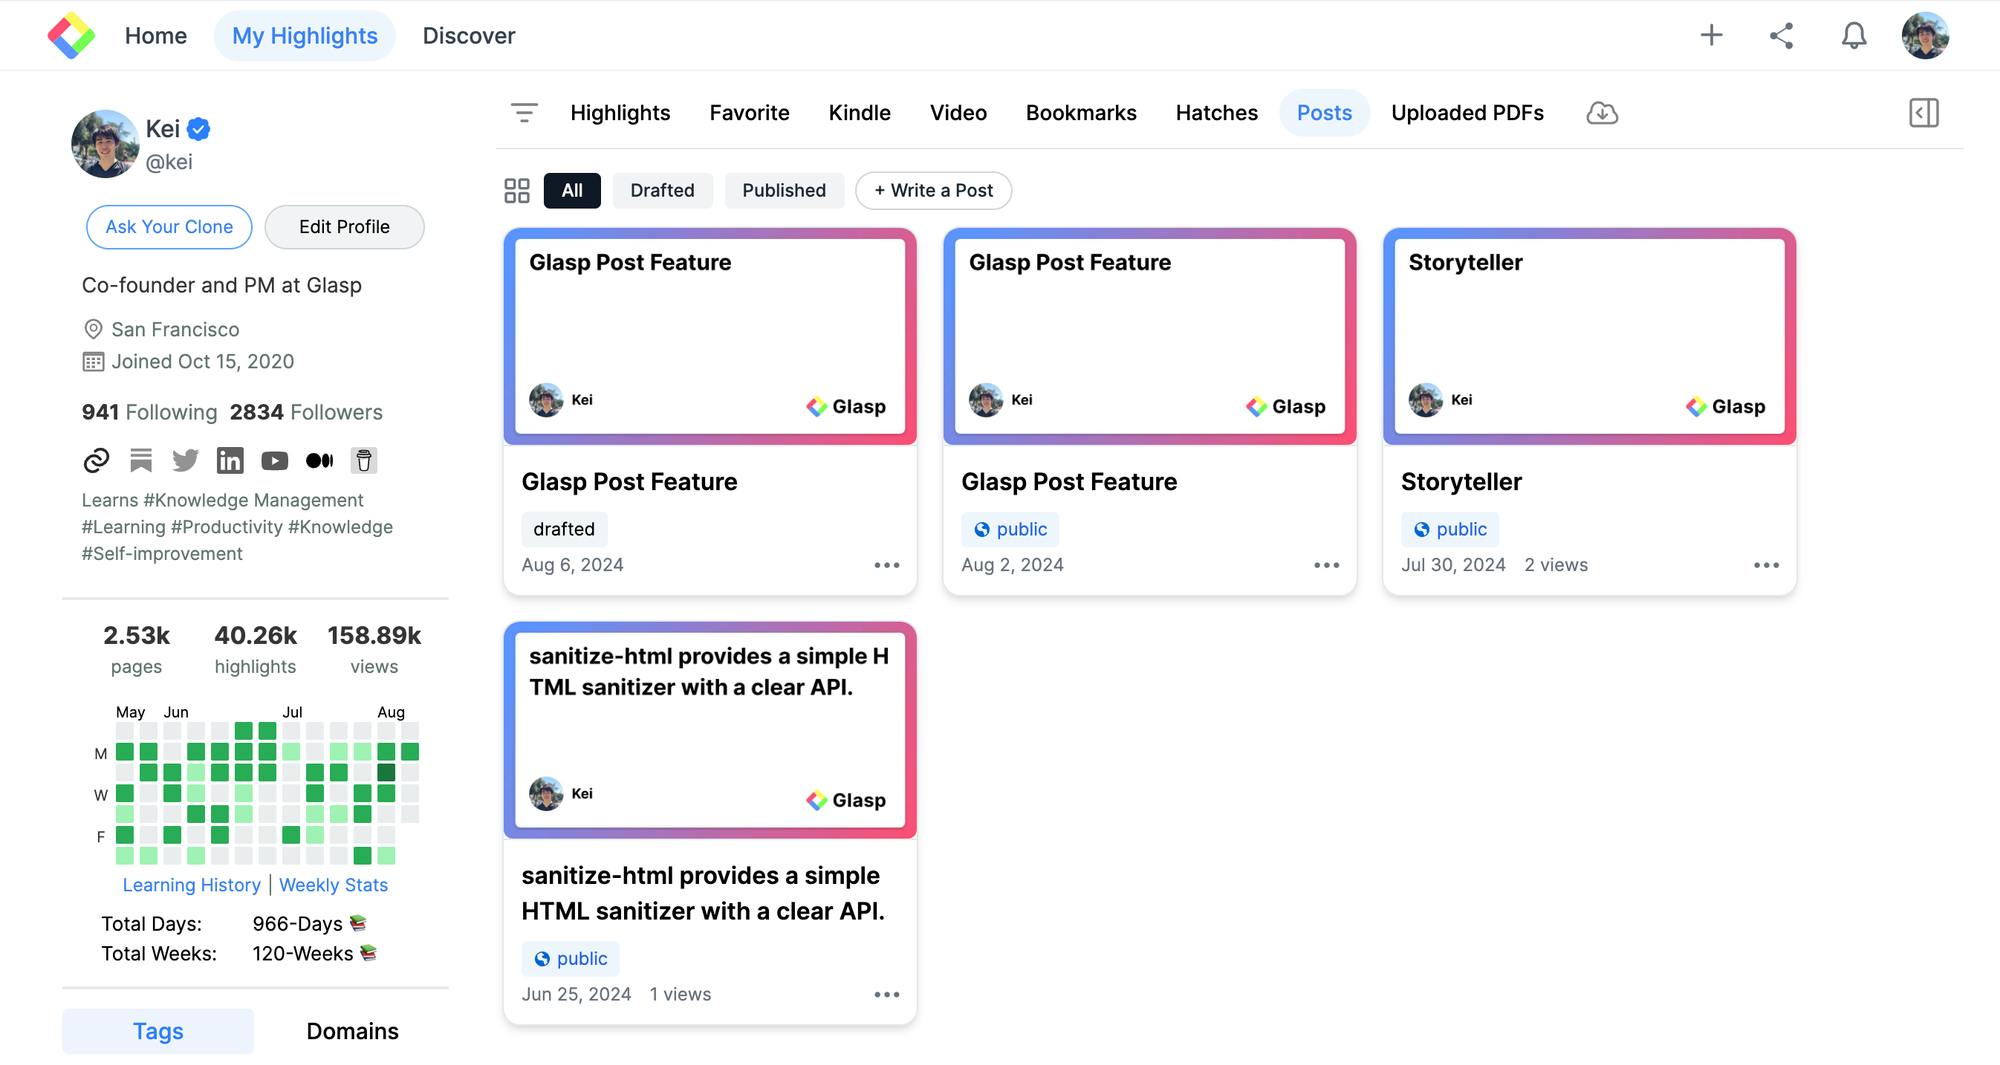Collapse the side panel using the panel icon
The image size is (2000, 1065).
point(1923,113)
